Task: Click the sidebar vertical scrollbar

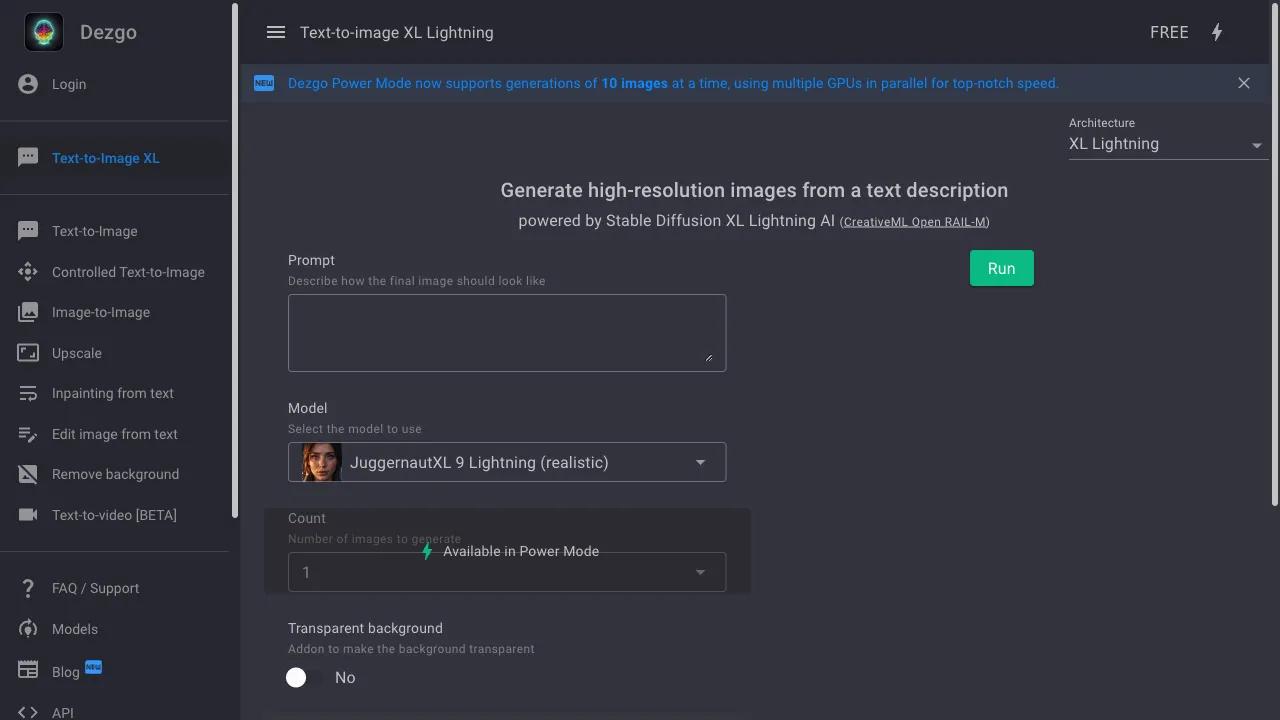Action: coord(235,260)
